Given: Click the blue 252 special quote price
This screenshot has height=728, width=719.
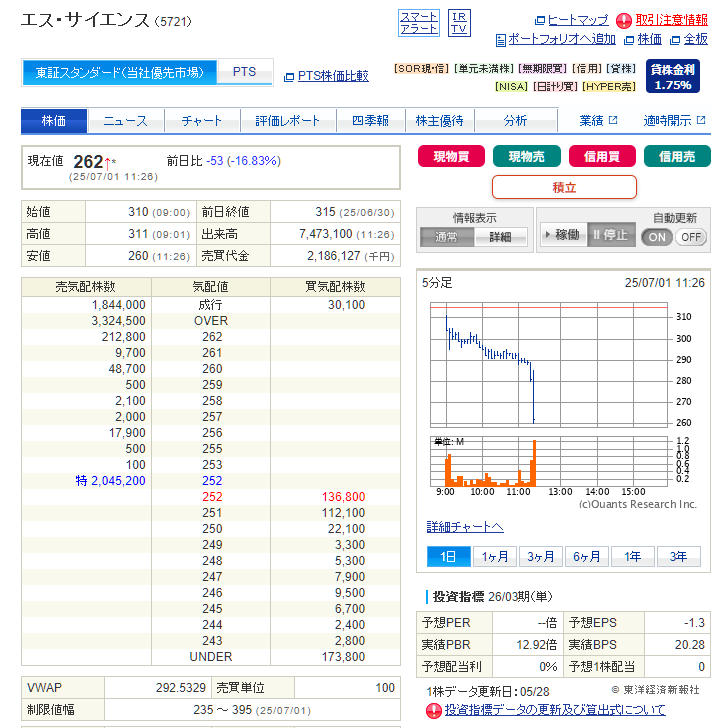Looking at the screenshot, I should click(212, 481).
